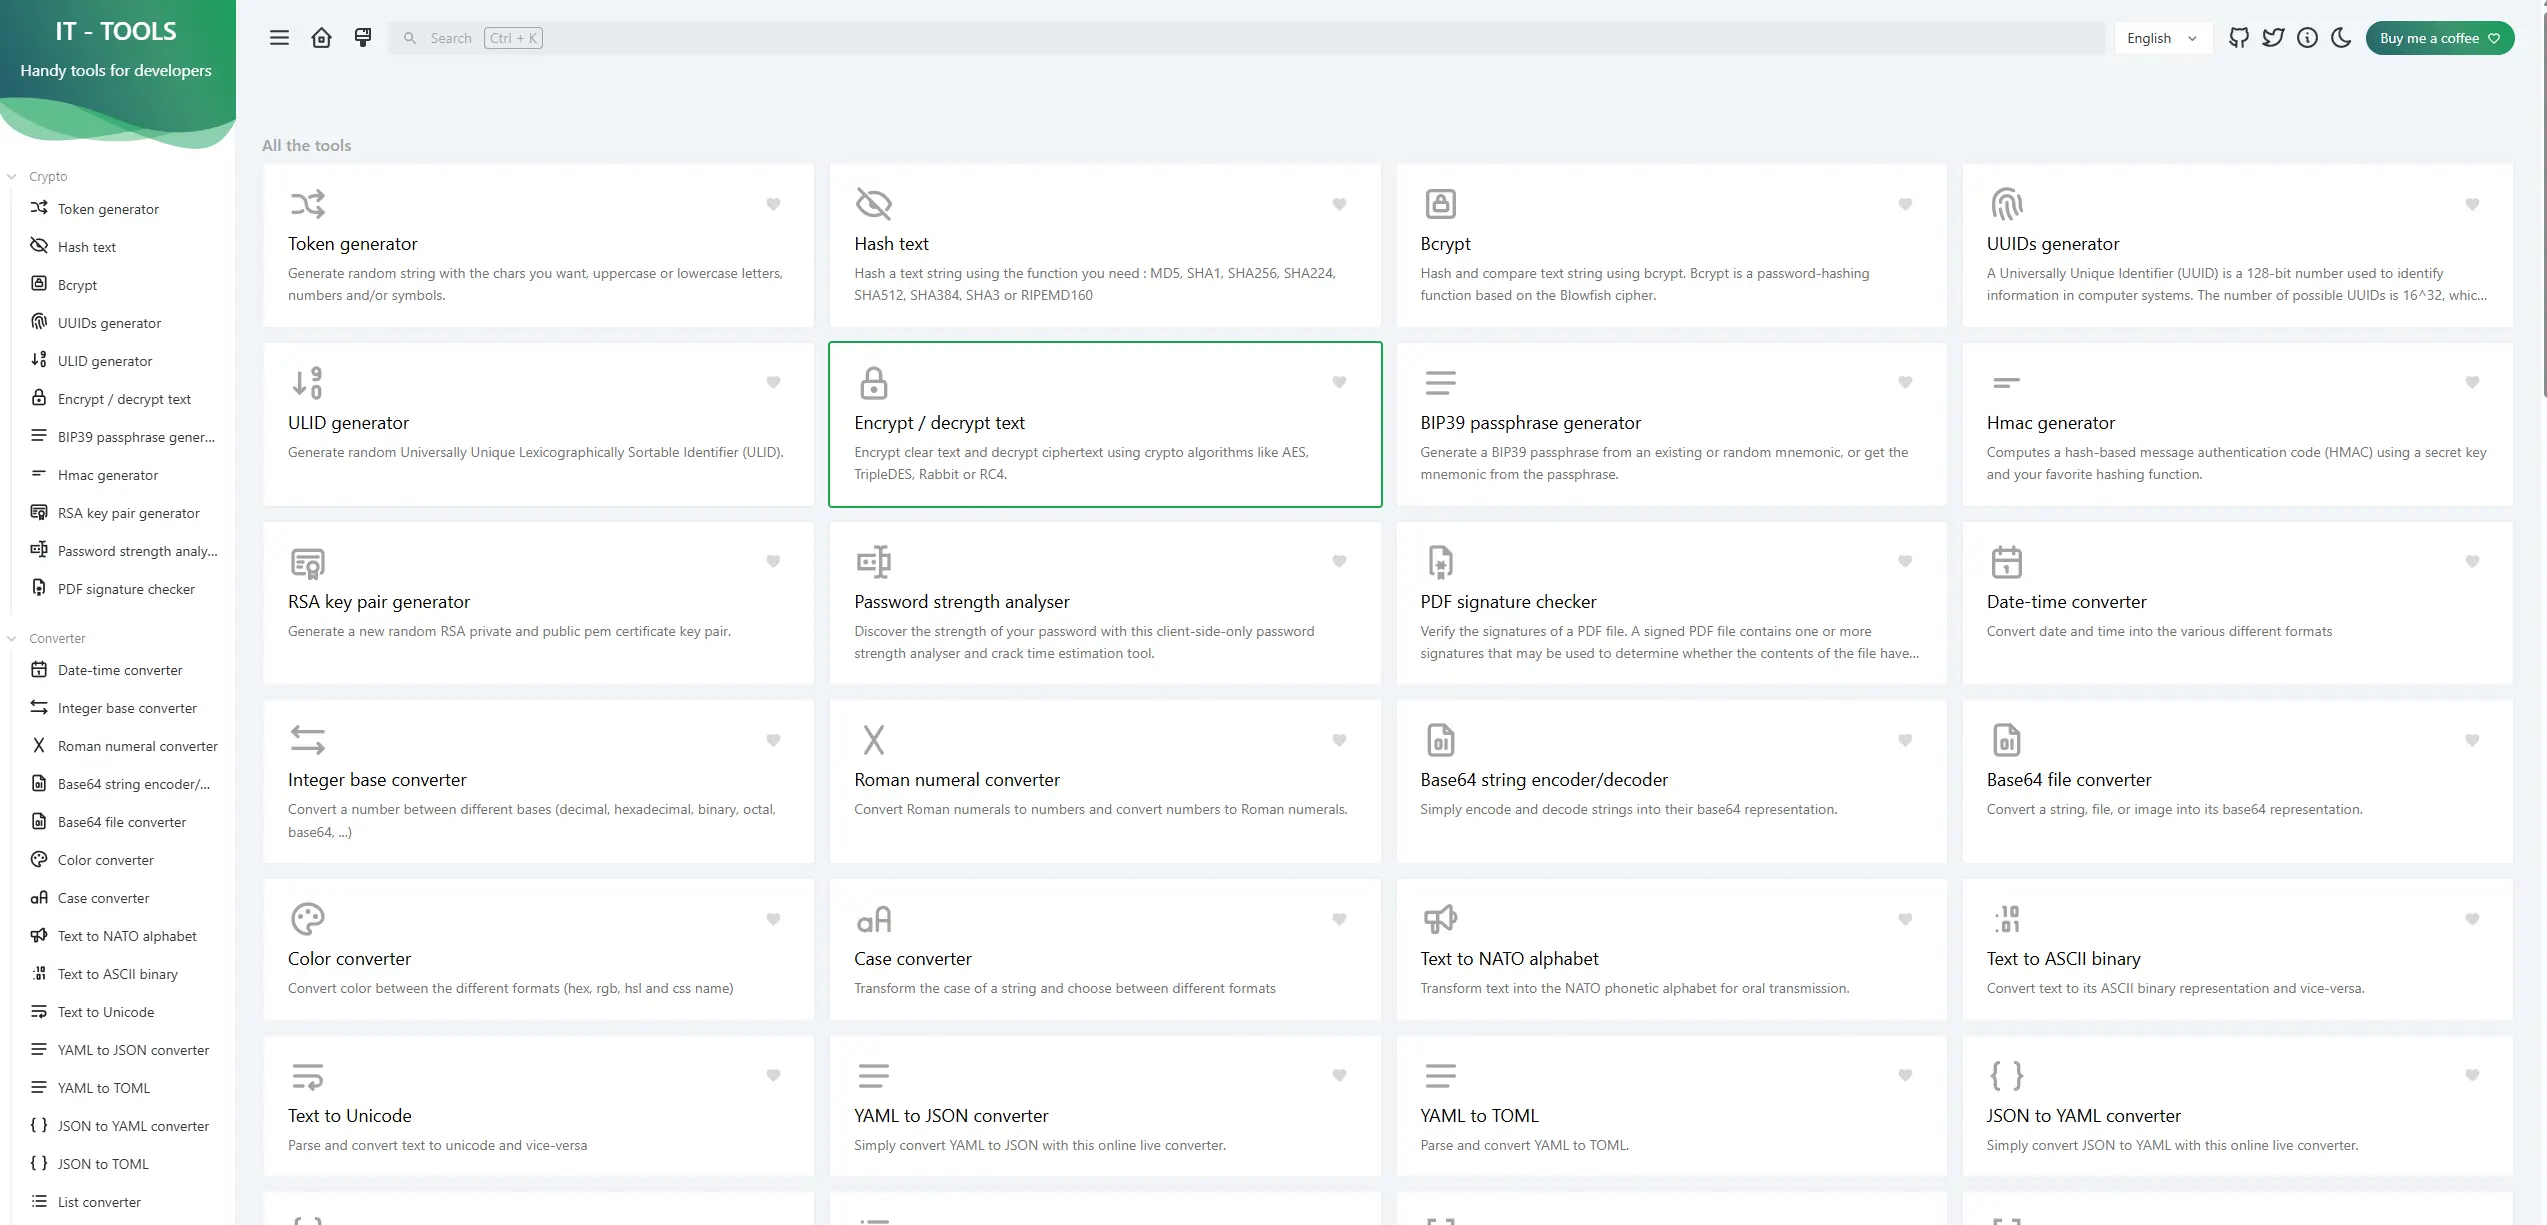Click the shuffle icon on Token generator card
2547x1225 pixels.
click(x=307, y=204)
